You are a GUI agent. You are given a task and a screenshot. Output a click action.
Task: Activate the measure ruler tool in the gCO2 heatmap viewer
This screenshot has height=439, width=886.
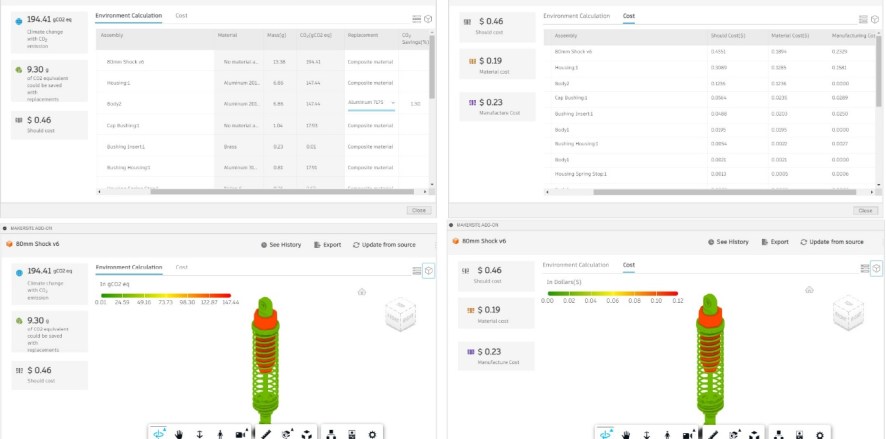coord(266,434)
